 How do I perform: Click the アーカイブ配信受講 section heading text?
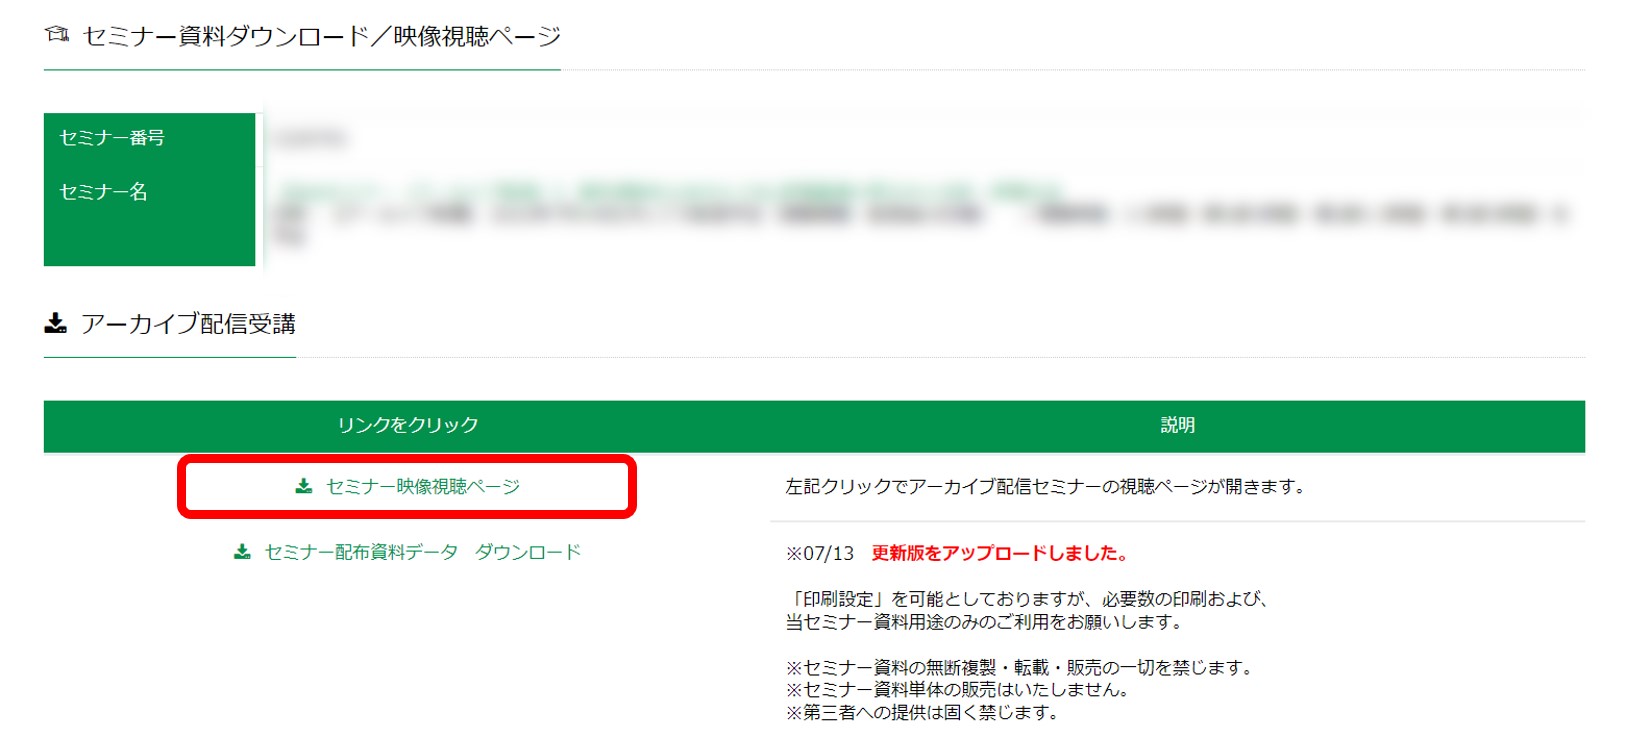[188, 324]
